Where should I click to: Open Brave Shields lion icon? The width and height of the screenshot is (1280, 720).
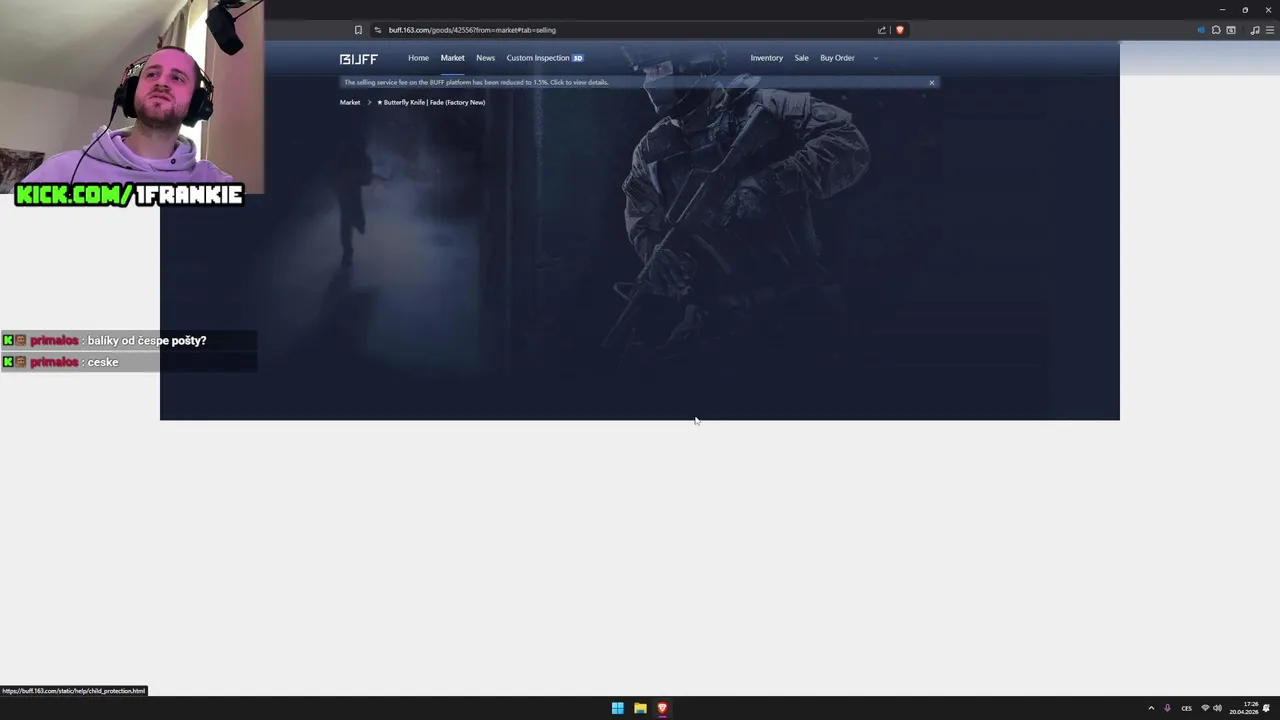pyautogui.click(x=899, y=30)
